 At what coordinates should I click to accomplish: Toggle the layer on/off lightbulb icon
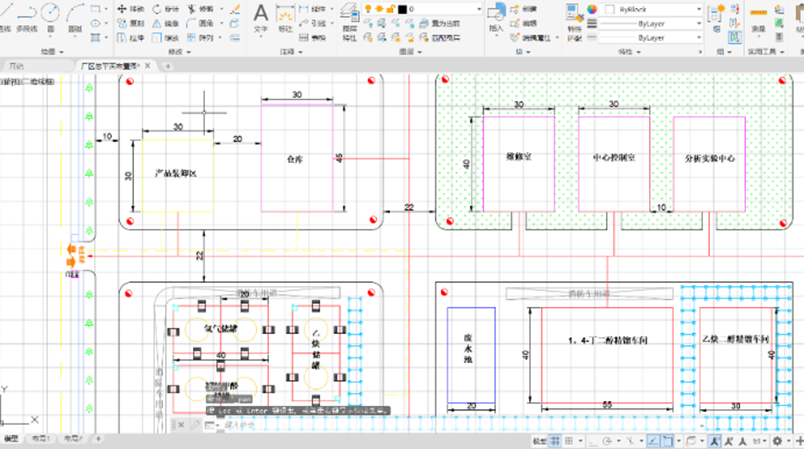368,8
